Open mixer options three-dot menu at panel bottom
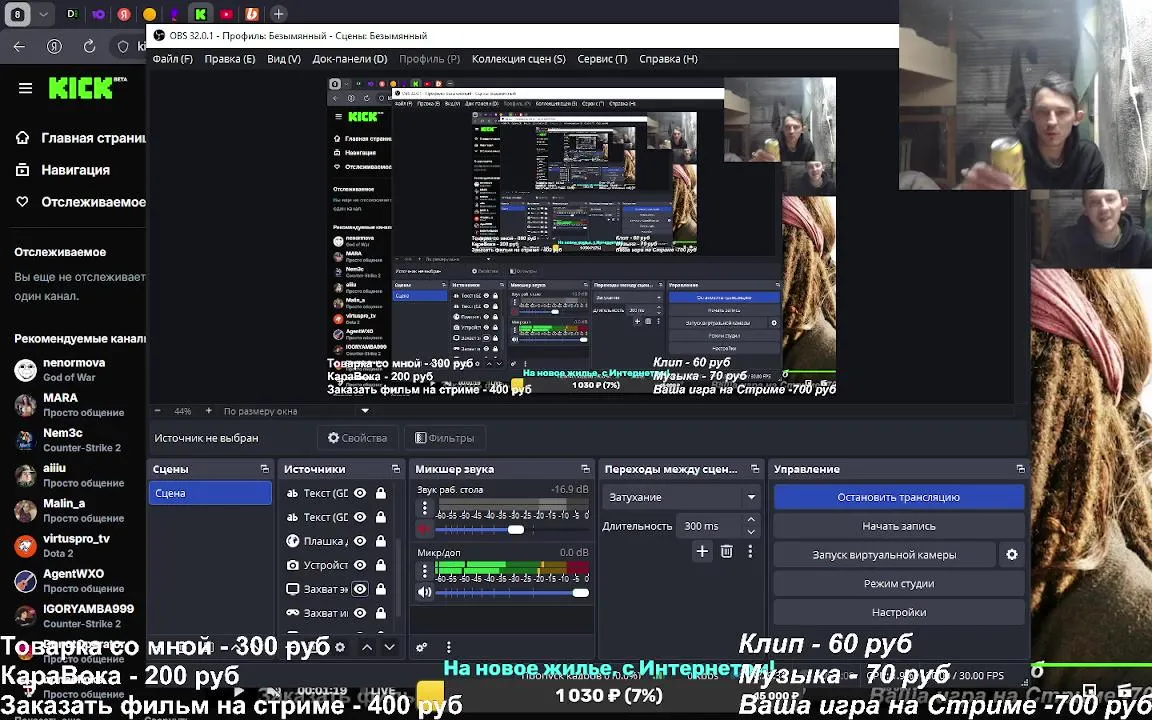Viewport: 1152px width, 720px height. pyautogui.click(x=448, y=647)
